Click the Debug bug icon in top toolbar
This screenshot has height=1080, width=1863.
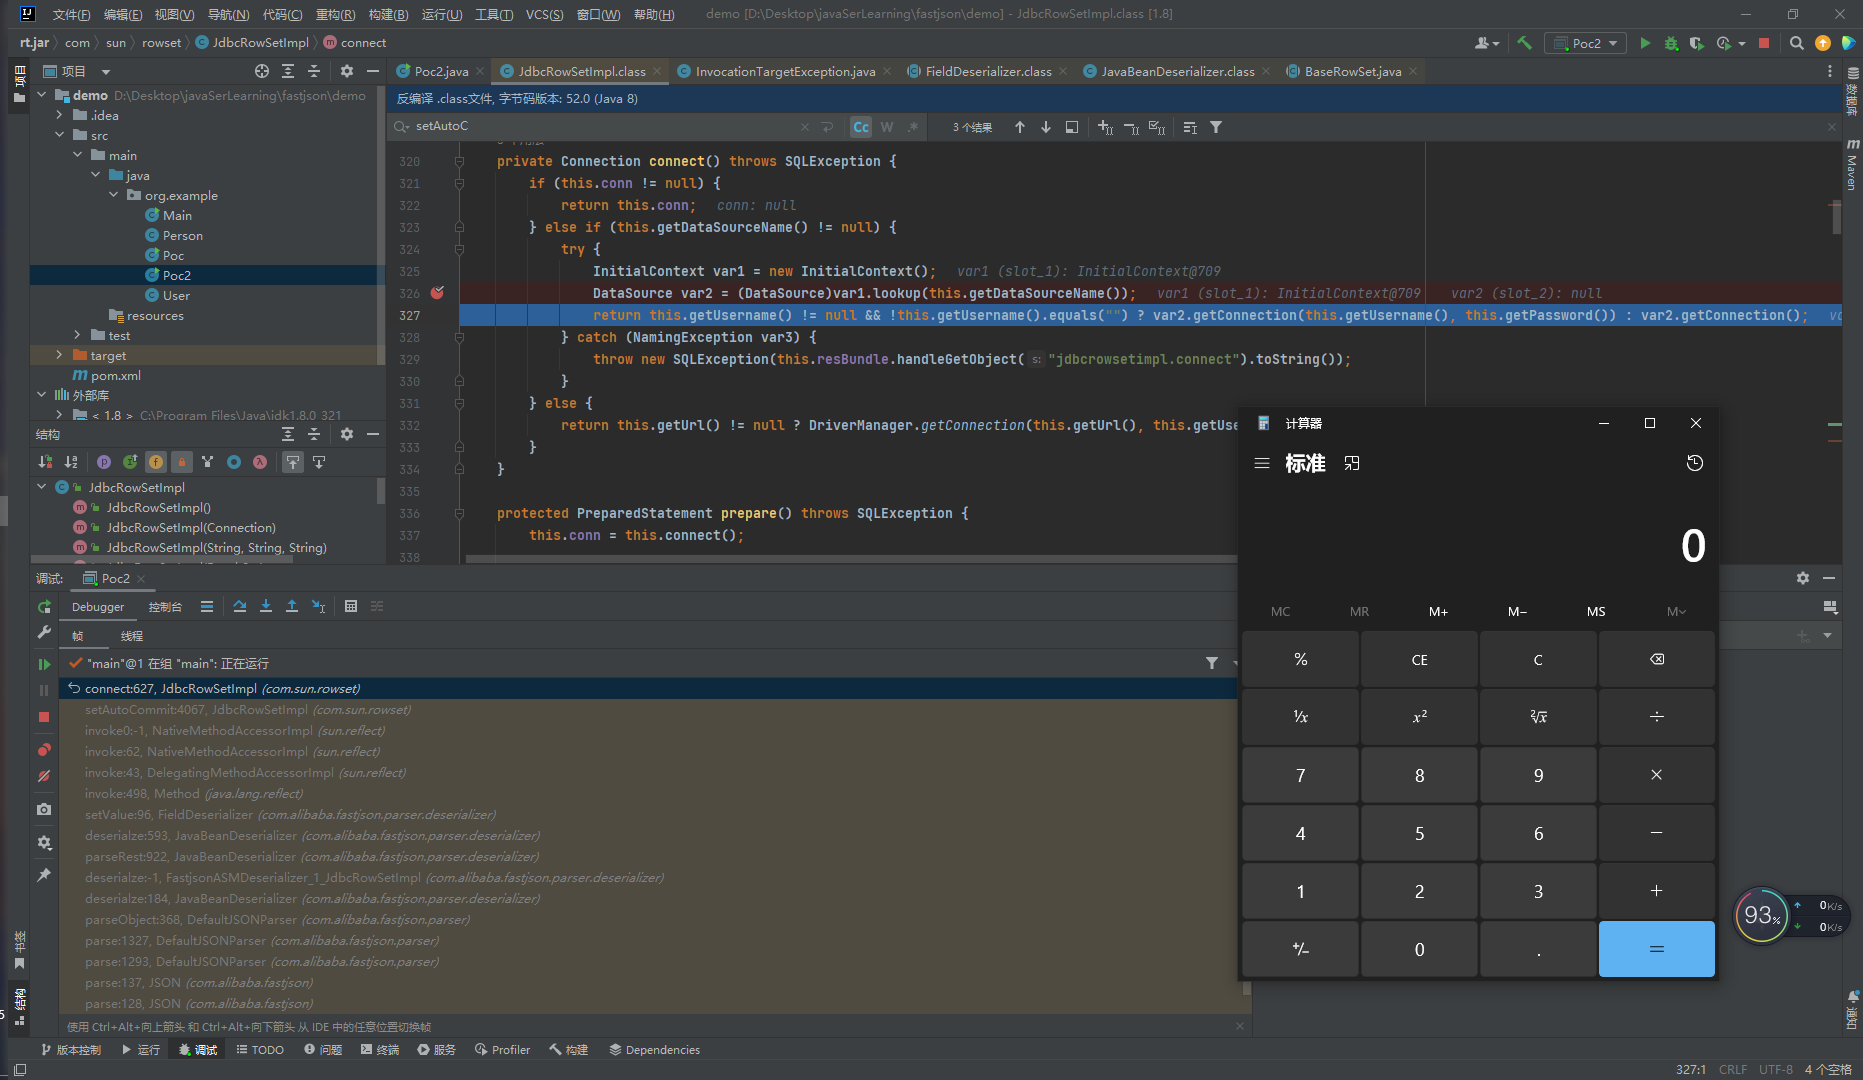[1671, 43]
